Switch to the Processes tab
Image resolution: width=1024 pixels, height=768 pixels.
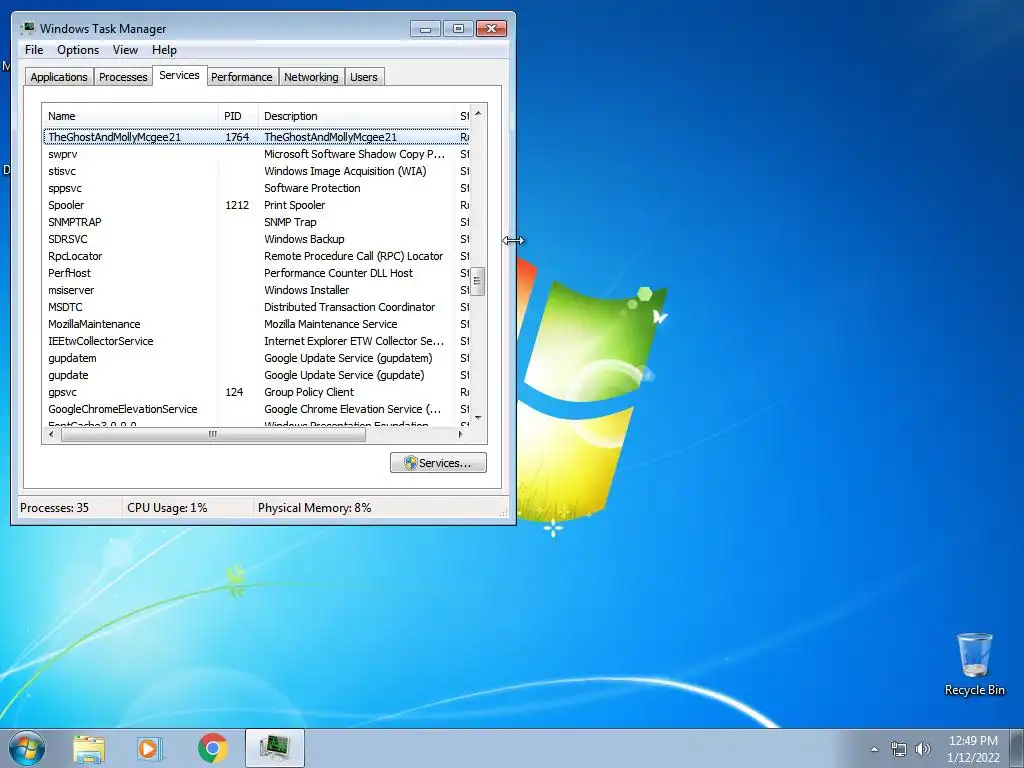click(x=123, y=77)
